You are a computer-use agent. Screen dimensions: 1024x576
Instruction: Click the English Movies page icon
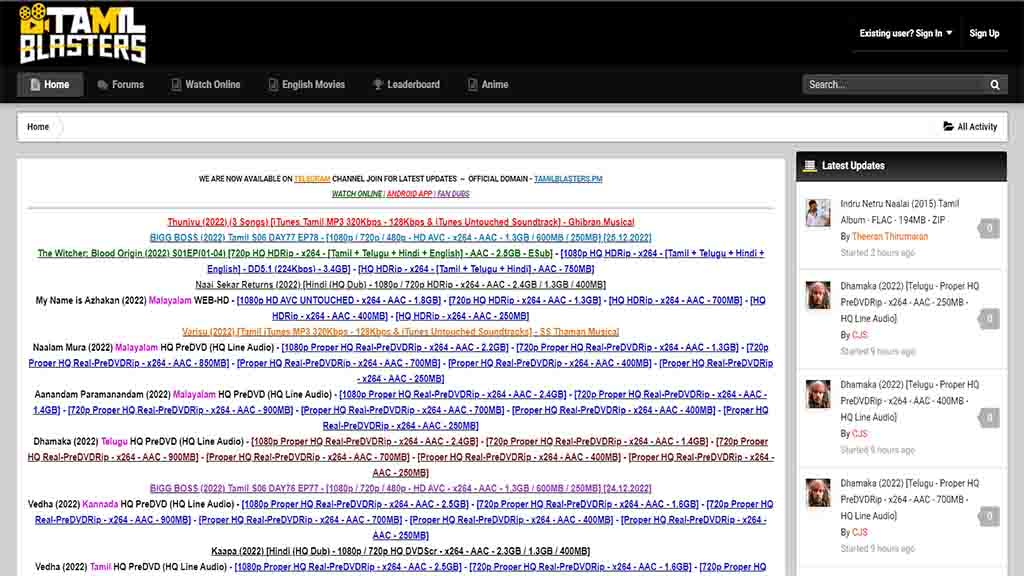273,85
